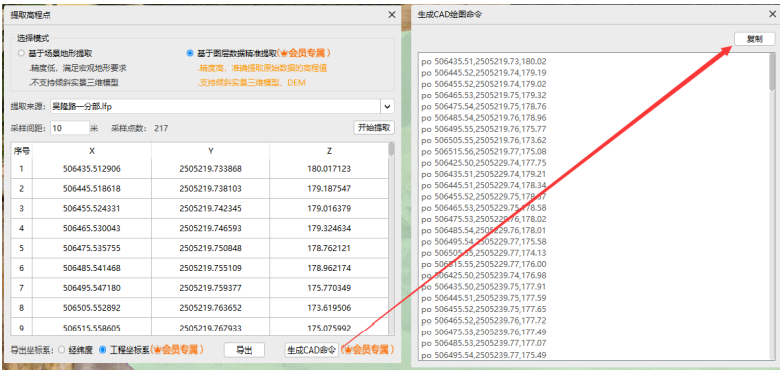
Task: Click the Y column header
Action: [211, 151]
